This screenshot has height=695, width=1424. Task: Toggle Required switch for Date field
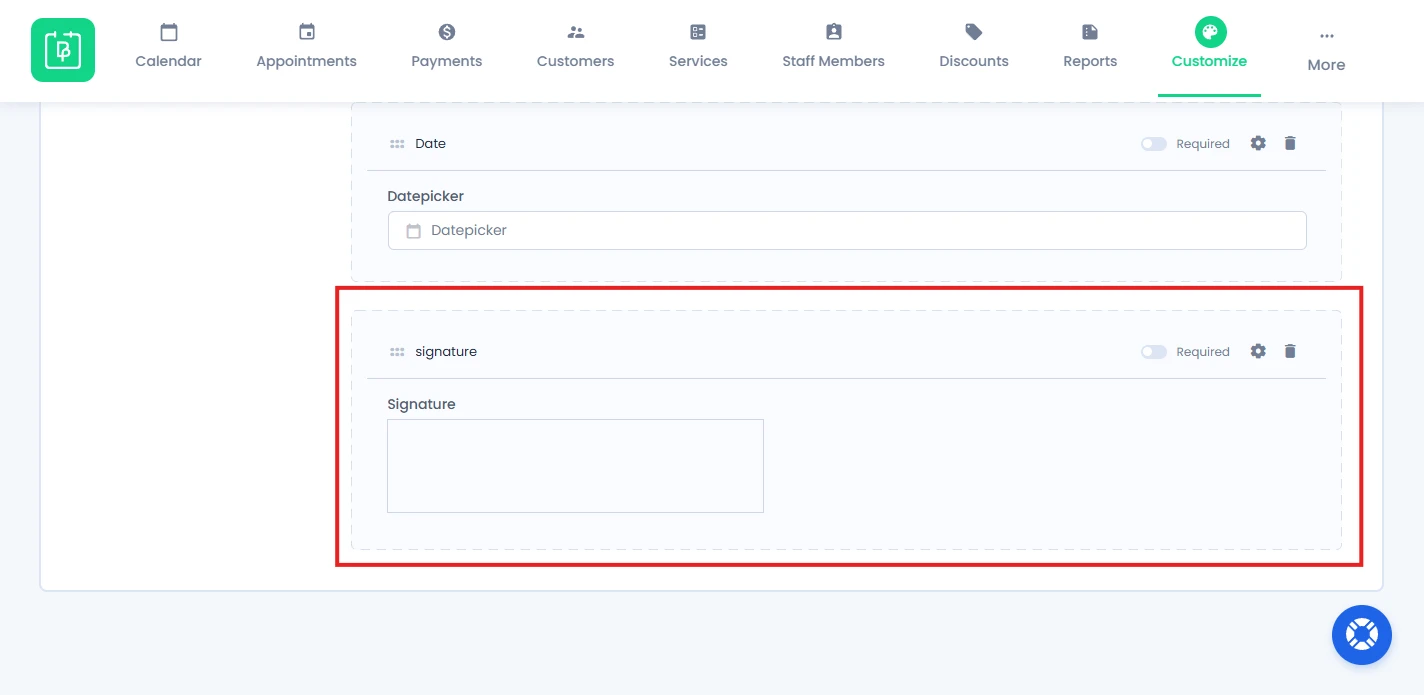tap(1154, 144)
